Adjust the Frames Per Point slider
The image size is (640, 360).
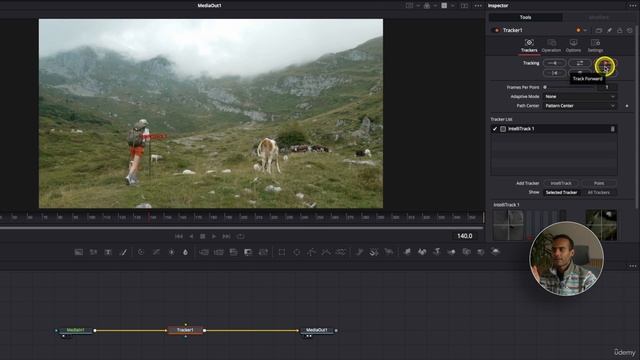569,87
